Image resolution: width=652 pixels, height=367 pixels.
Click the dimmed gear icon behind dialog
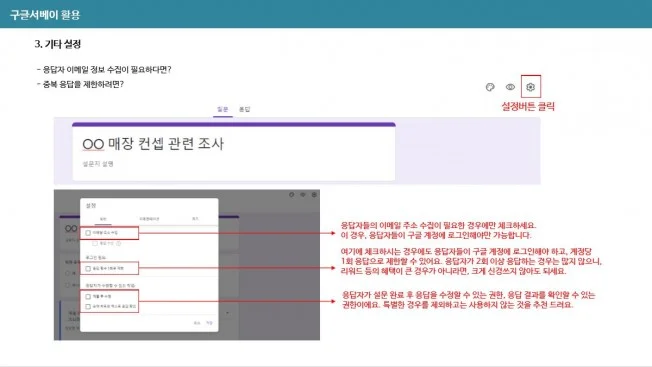[x=314, y=195]
